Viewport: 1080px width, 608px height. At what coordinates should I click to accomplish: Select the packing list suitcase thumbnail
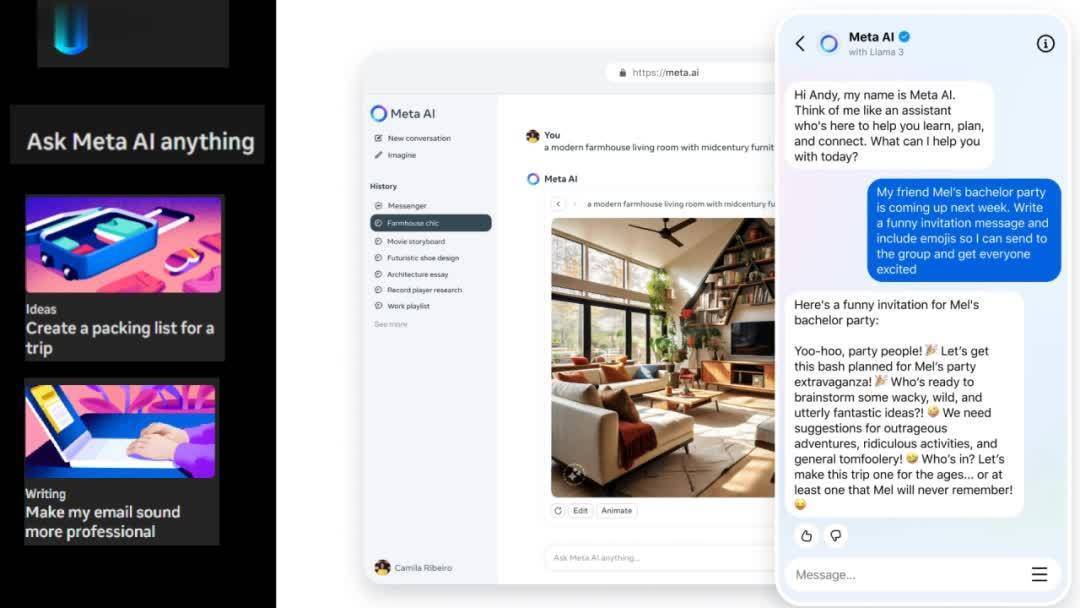123,245
